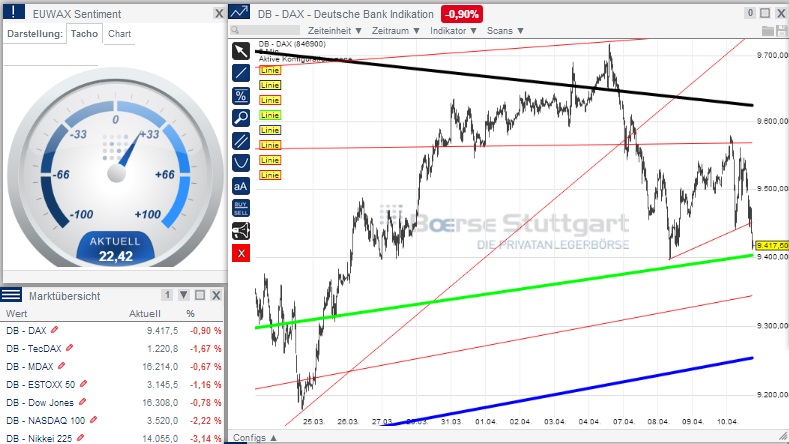Click the chart corner grip handle
The image size is (789, 444).
click(783, 437)
